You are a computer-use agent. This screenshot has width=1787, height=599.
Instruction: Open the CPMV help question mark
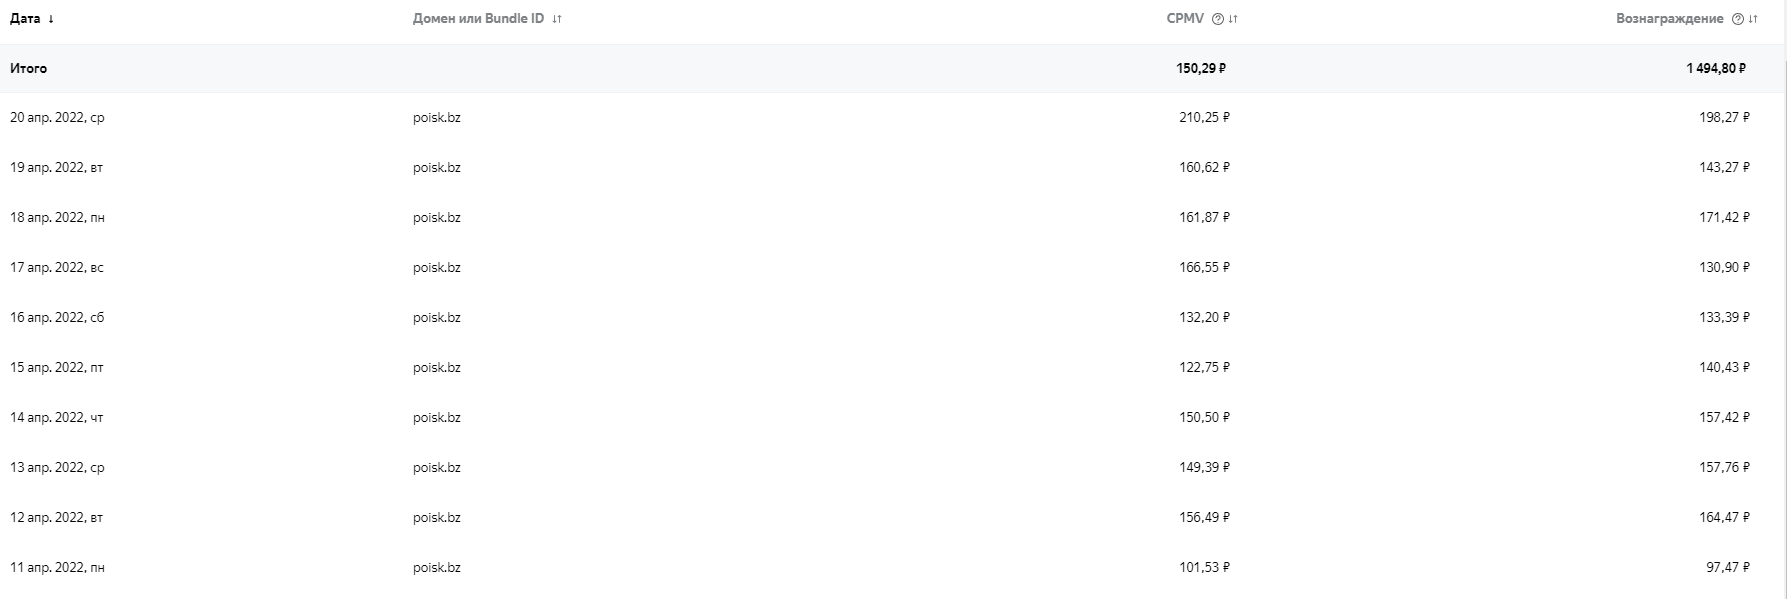(x=1217, y=19)
